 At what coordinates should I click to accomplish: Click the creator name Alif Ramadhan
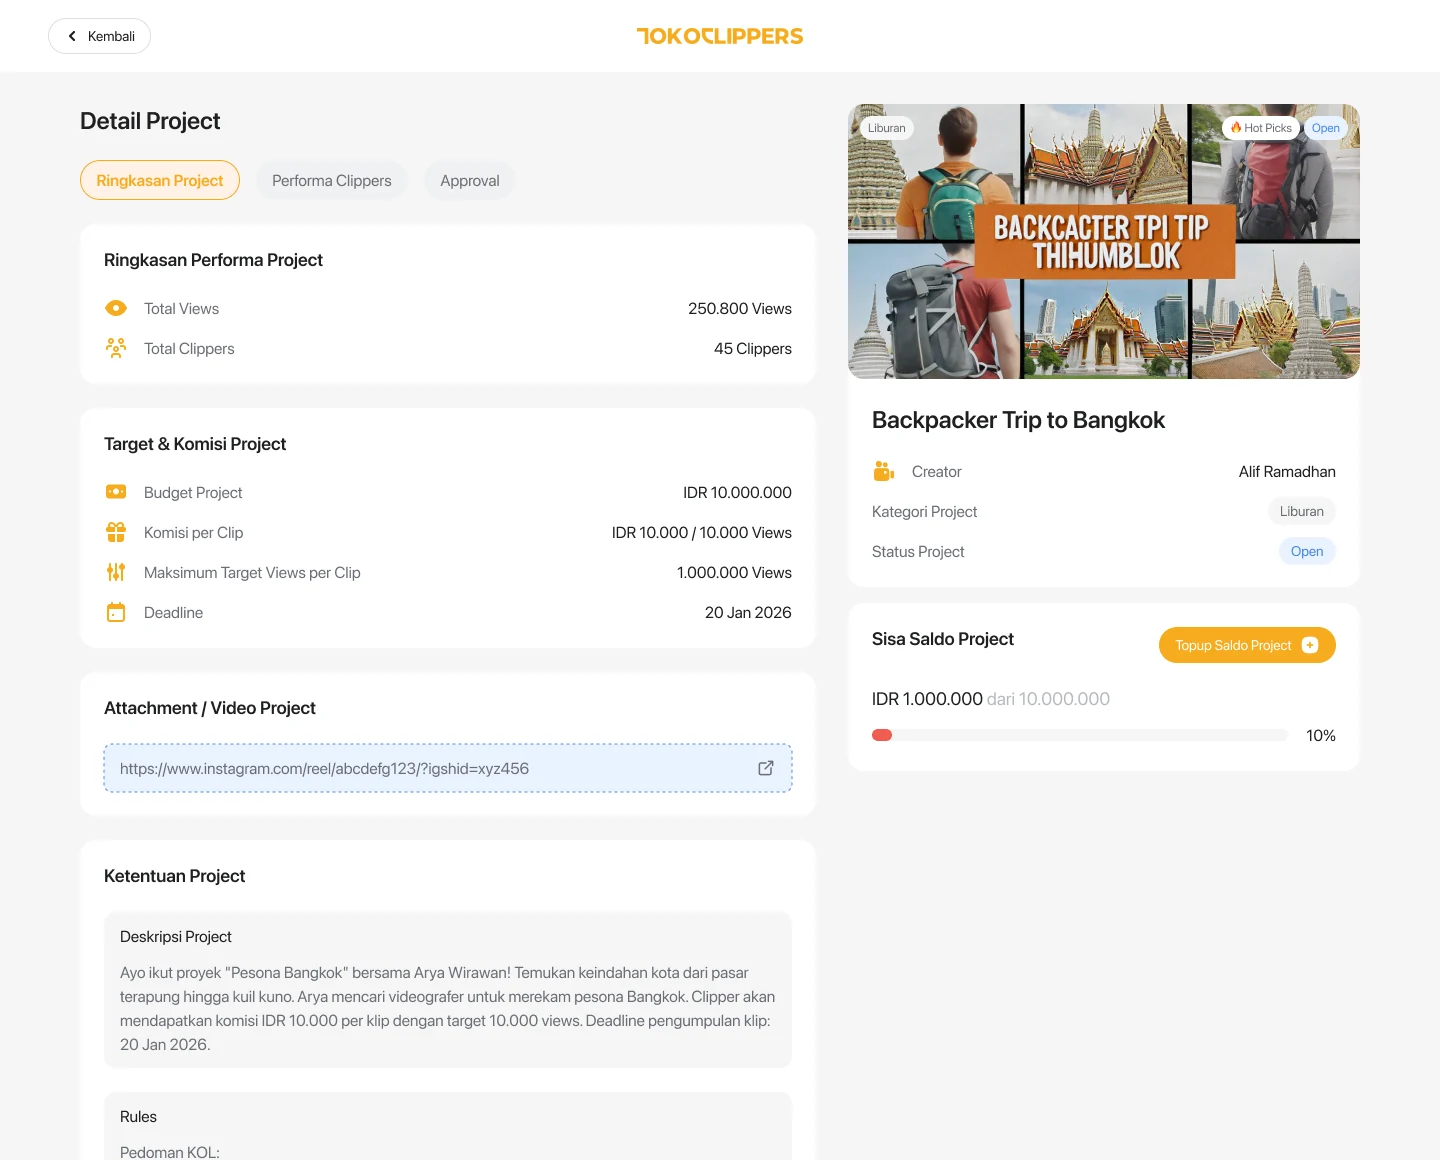[x=1287, y=471]
